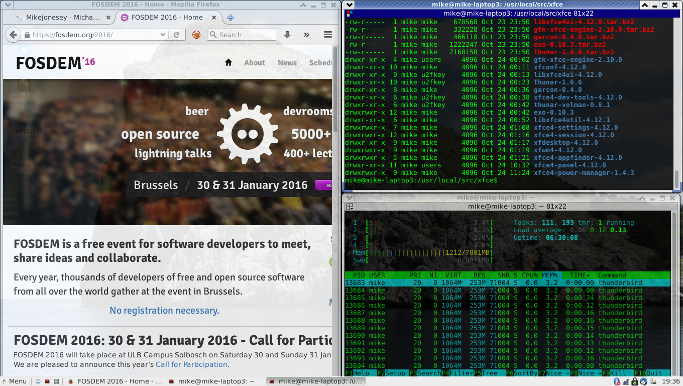The height and width of the screenshot is (386, 683).
Task: Select htop process row PID 13683
Action: click(507, 282)
